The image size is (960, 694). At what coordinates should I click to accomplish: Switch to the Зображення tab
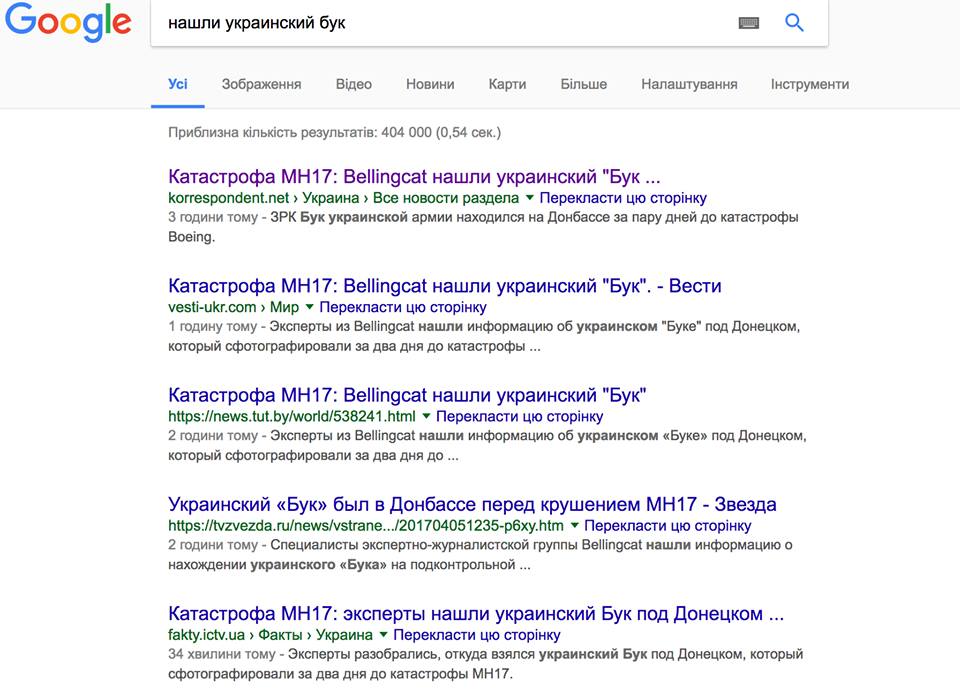(261, 84)
